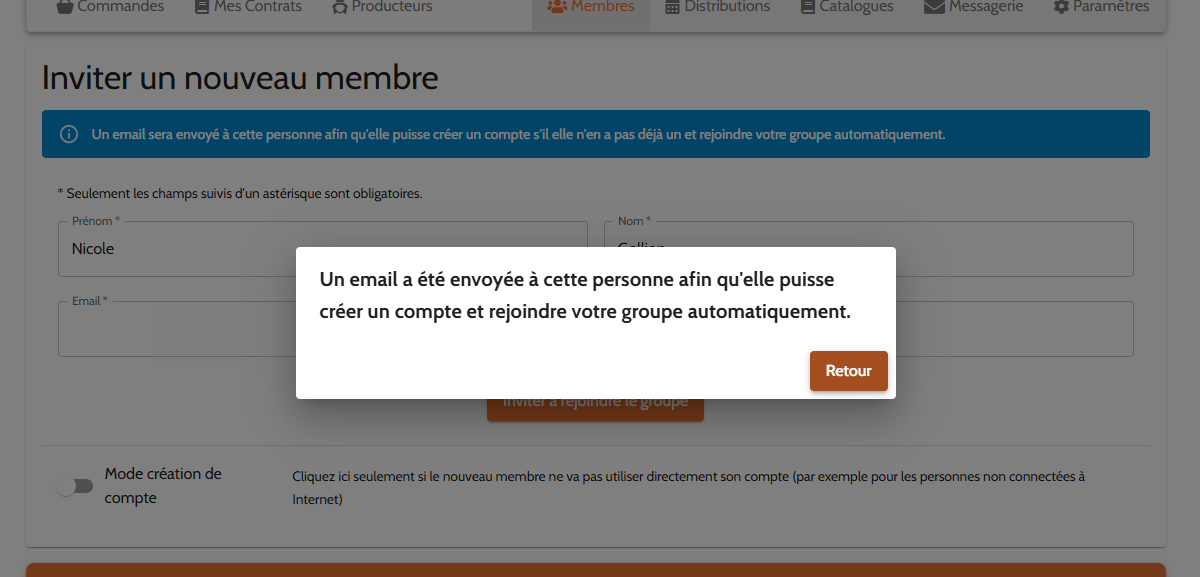This screenshot has width=1200, height=577.
Task: Toggle the Mode création de compte switch
Action: [75, 486]
